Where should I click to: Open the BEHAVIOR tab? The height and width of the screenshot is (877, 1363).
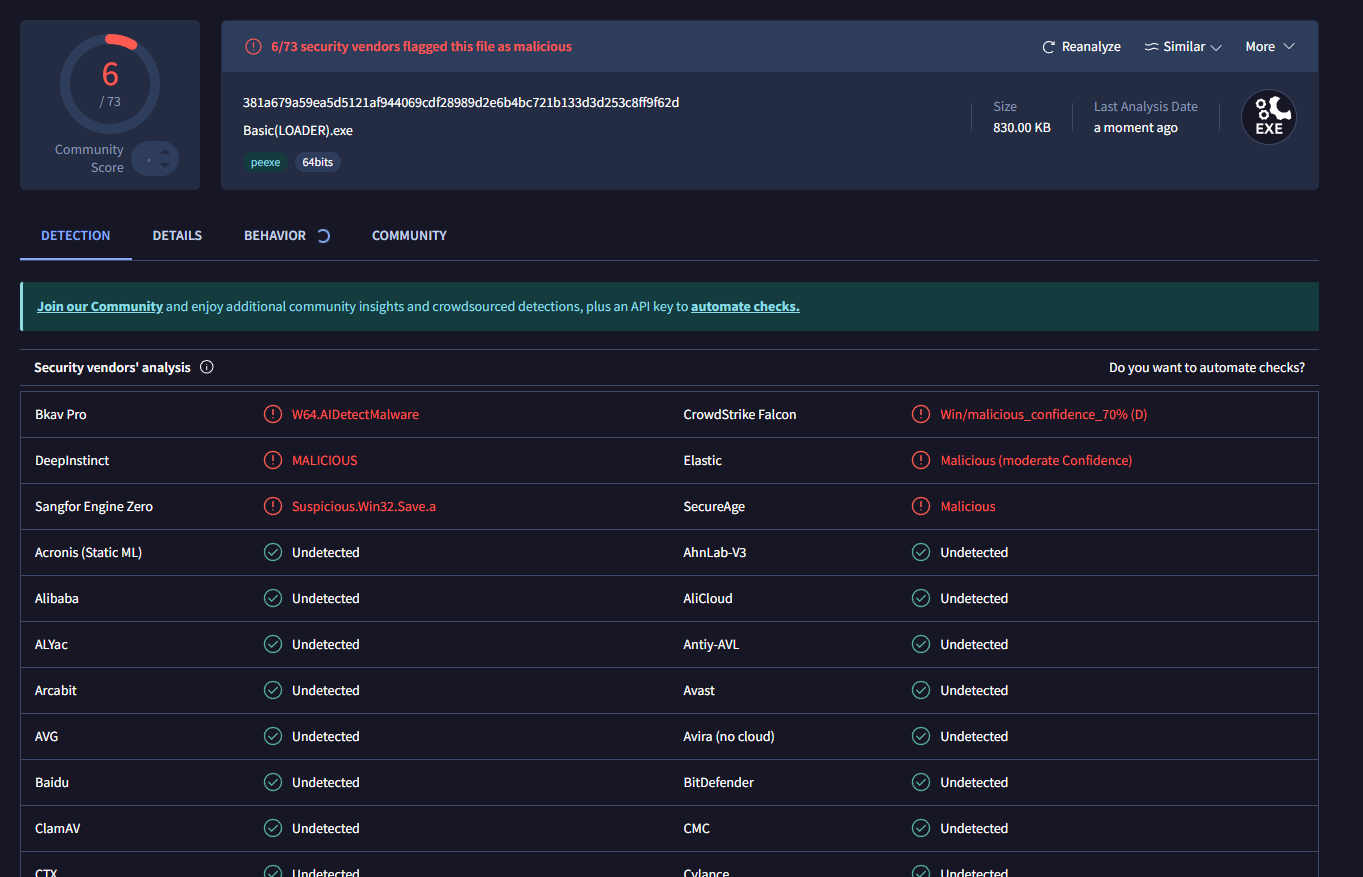click(x=275, y=236)
